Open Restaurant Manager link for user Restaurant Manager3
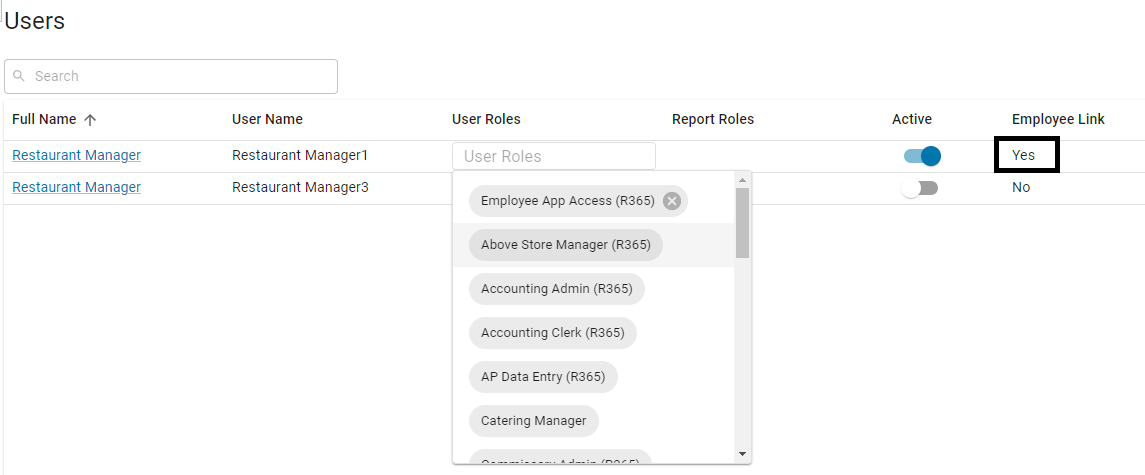 point(76,187)
